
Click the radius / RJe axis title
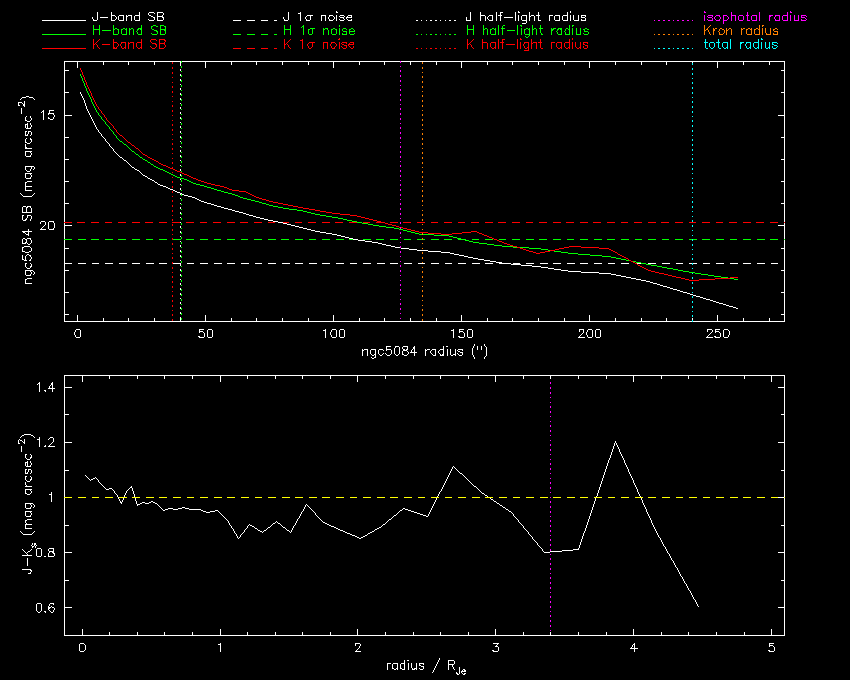tap(425, 667)
